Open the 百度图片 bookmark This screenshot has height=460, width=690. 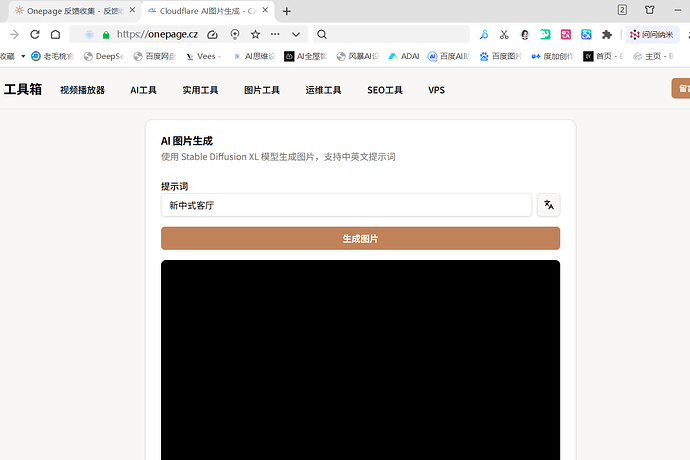point(500,56)
